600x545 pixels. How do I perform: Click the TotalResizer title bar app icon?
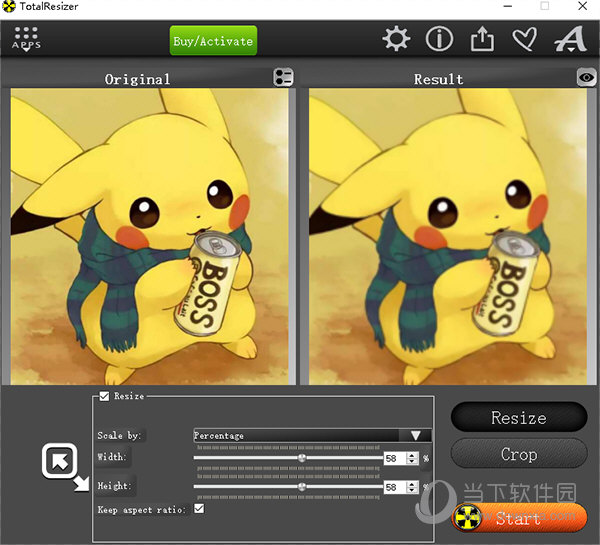[x=8, y=7]
